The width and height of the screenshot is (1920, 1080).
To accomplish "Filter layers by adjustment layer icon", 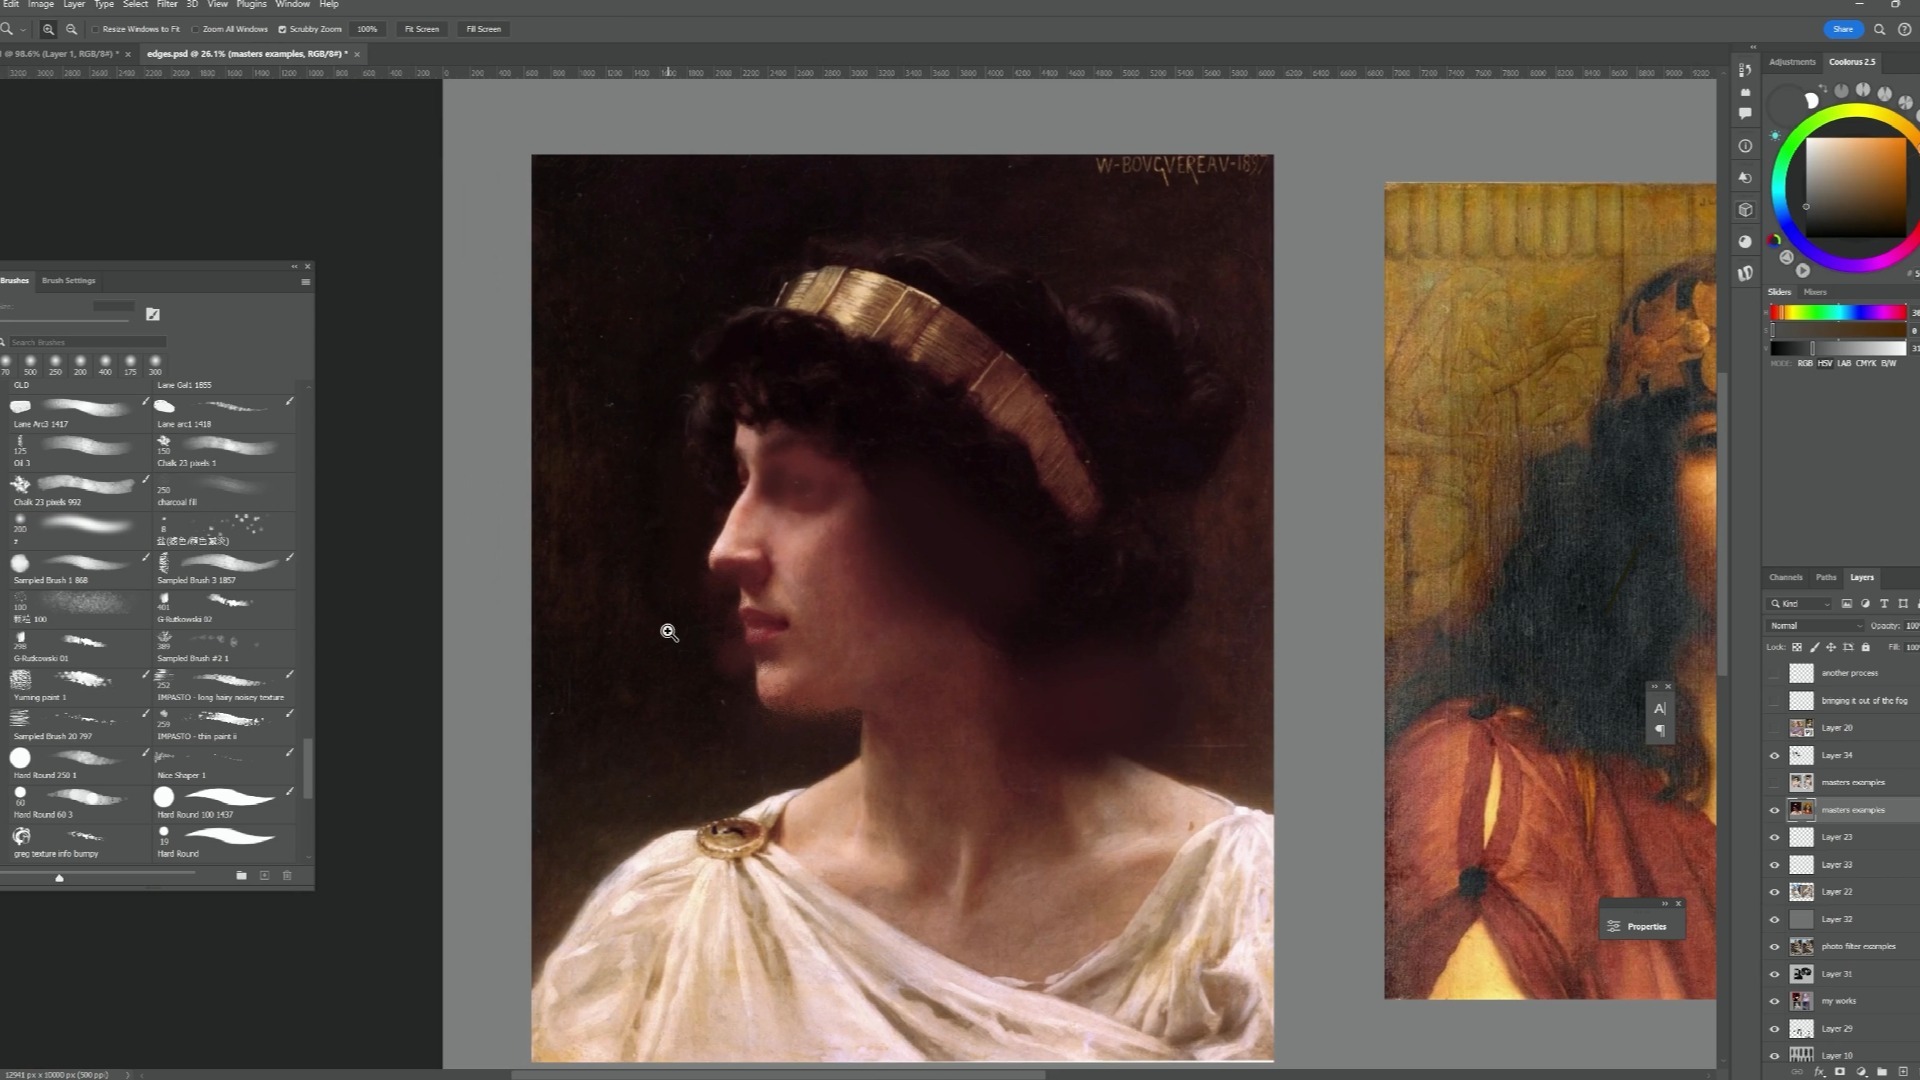I will point(1865,603).
